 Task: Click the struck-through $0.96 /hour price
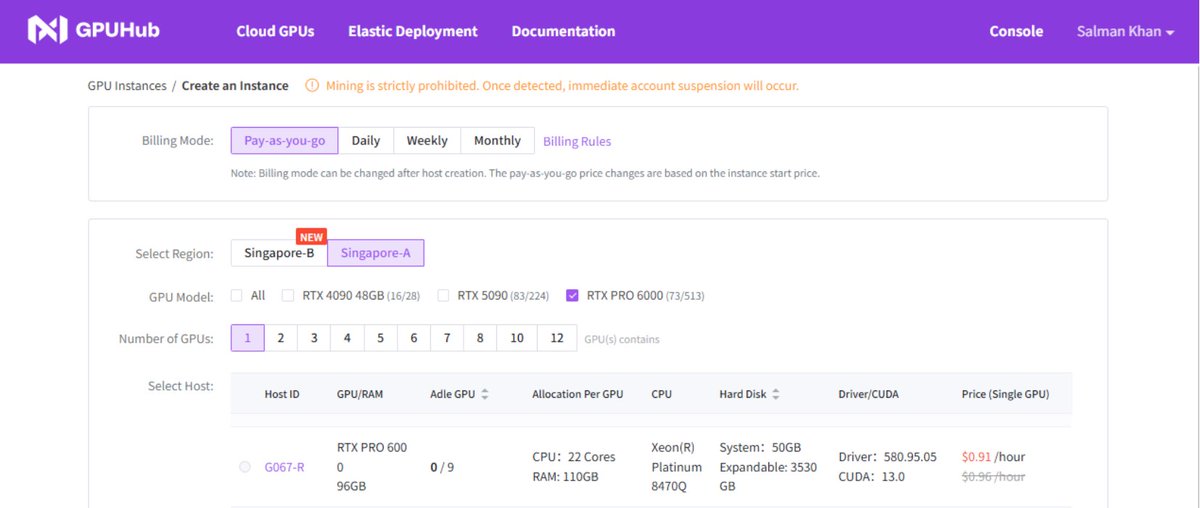993,477
